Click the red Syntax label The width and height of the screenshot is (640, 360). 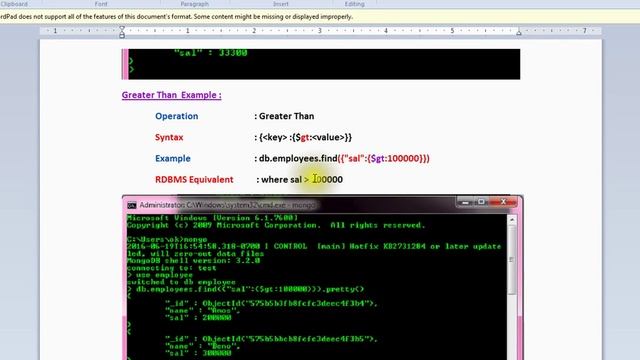pos(169,137)
